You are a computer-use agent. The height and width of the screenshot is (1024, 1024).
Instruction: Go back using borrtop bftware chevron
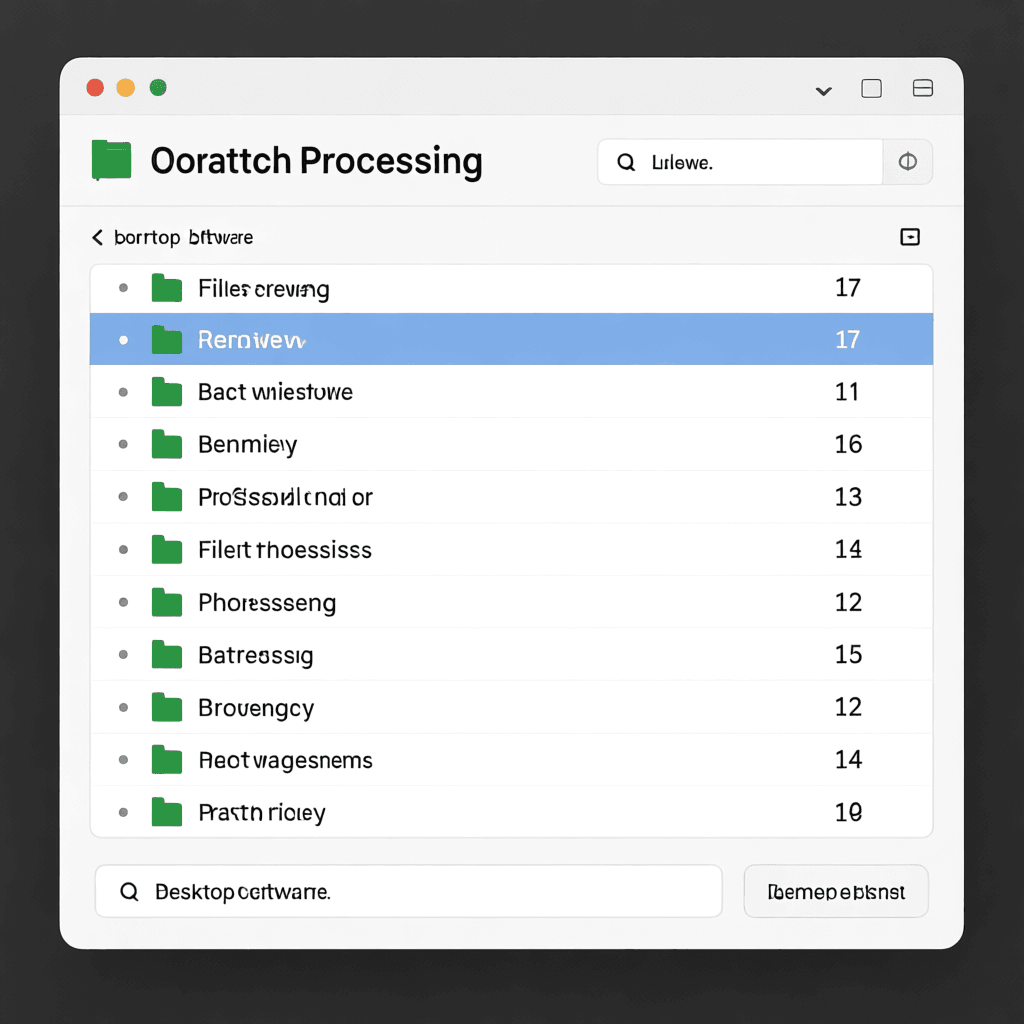click(97, 237)
